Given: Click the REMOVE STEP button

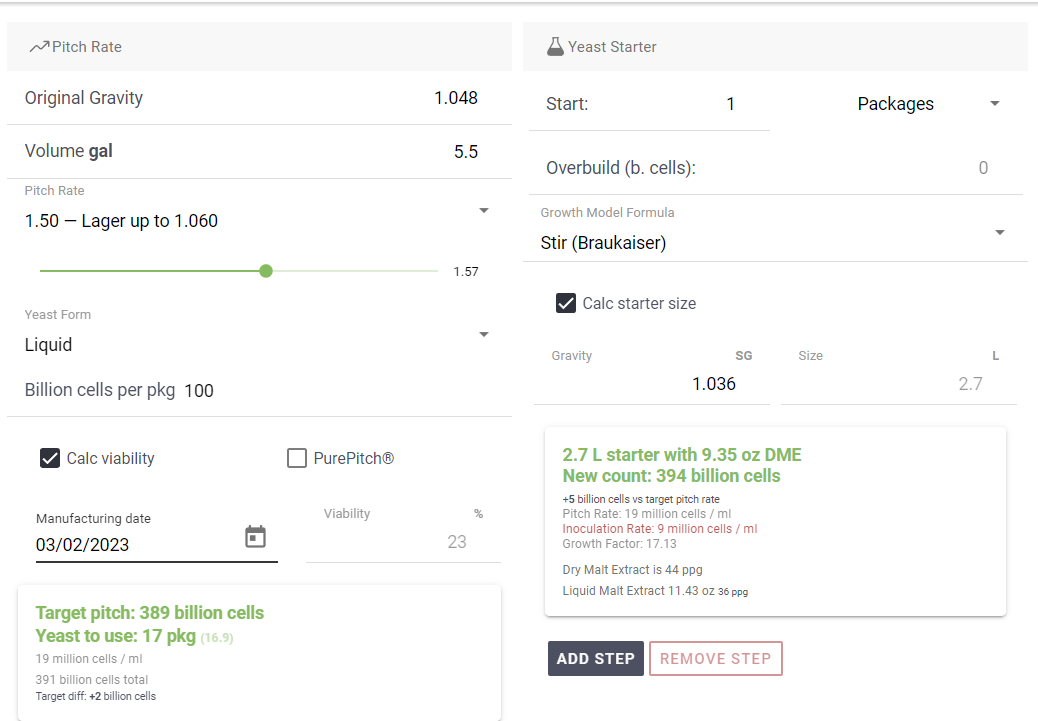Looking at the screenshot, I should click(716, 659).
